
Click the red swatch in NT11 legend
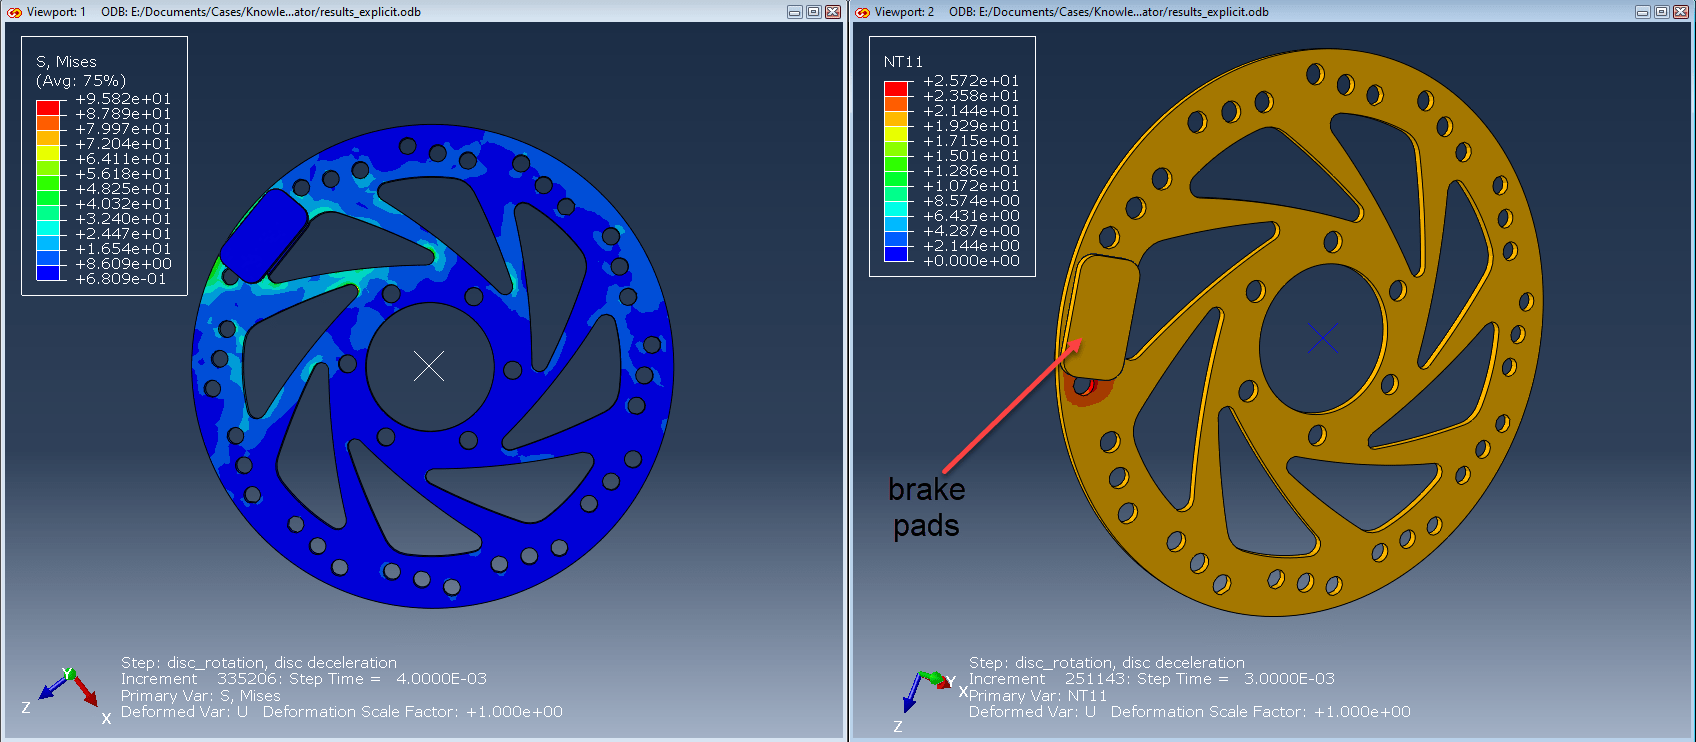pos(896,89)
